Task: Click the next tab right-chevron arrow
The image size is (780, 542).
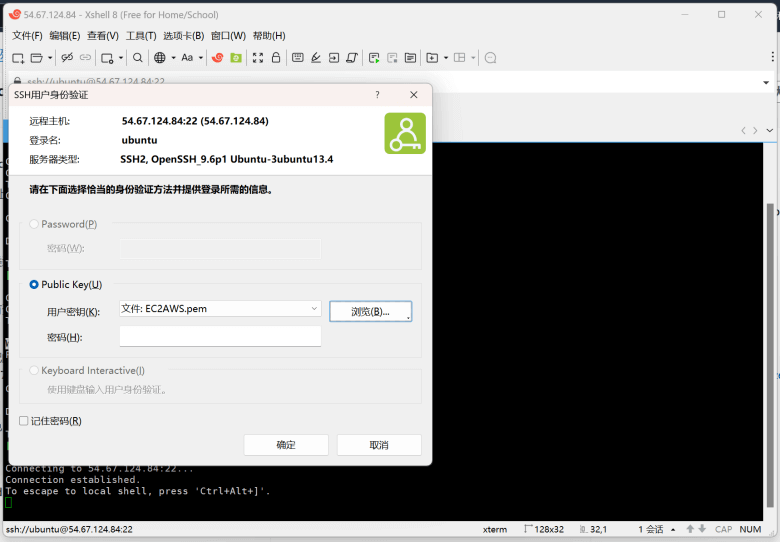Action: tap(755, 130)
